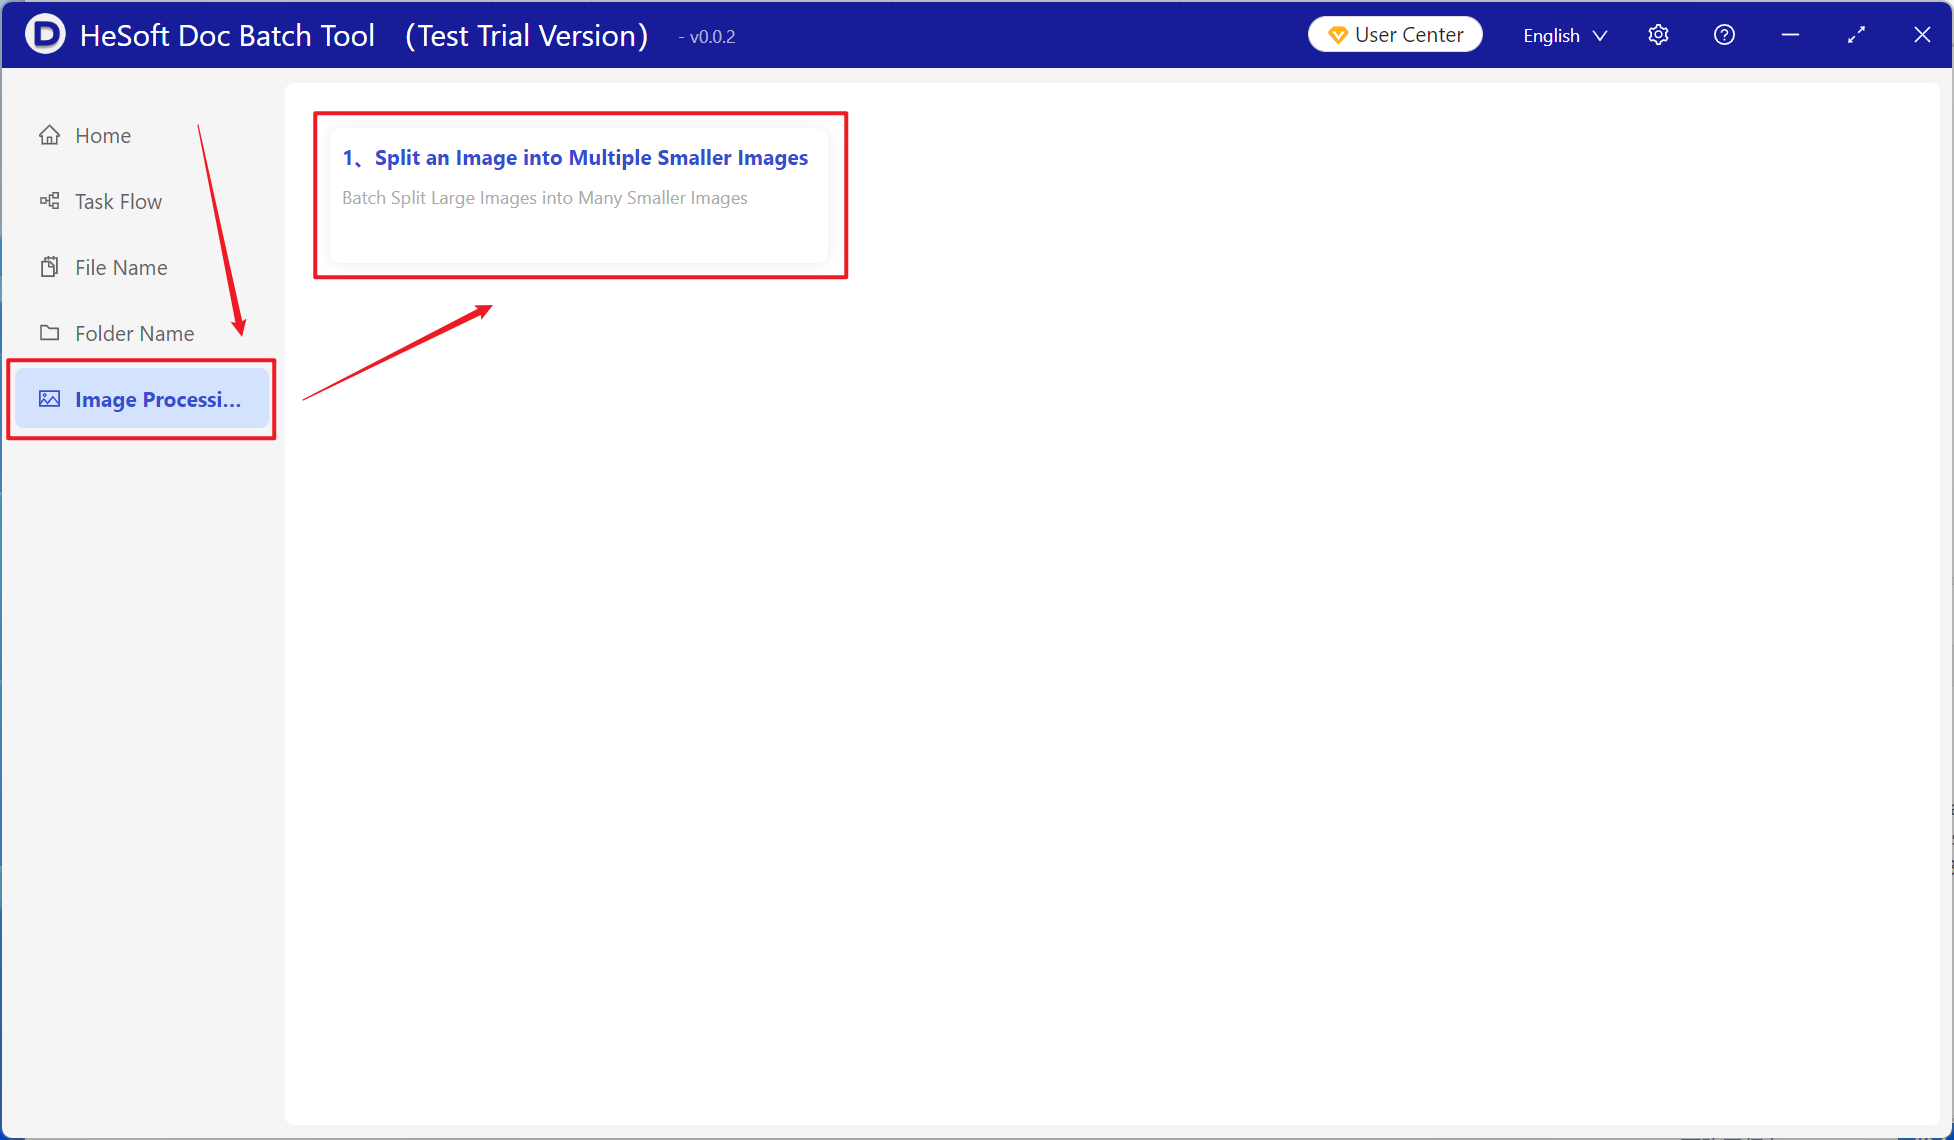Click the Task Flow sidebar icon
1954x1140 pixels.
(x=49, y=201)
